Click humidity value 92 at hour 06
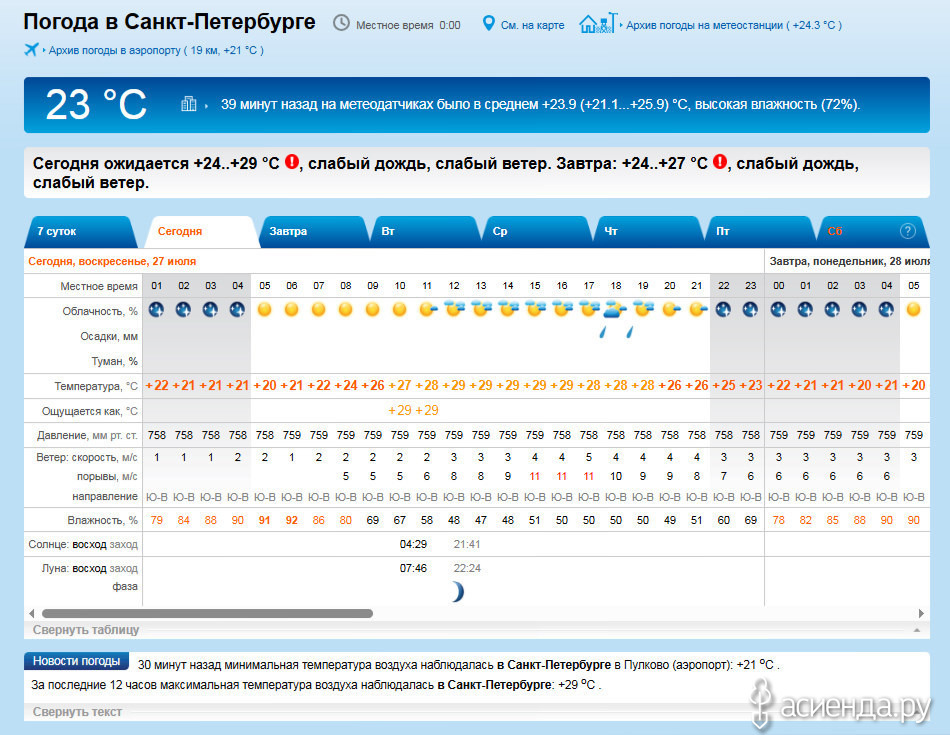This screenshot has width=950, height=735. click(291, 520)
